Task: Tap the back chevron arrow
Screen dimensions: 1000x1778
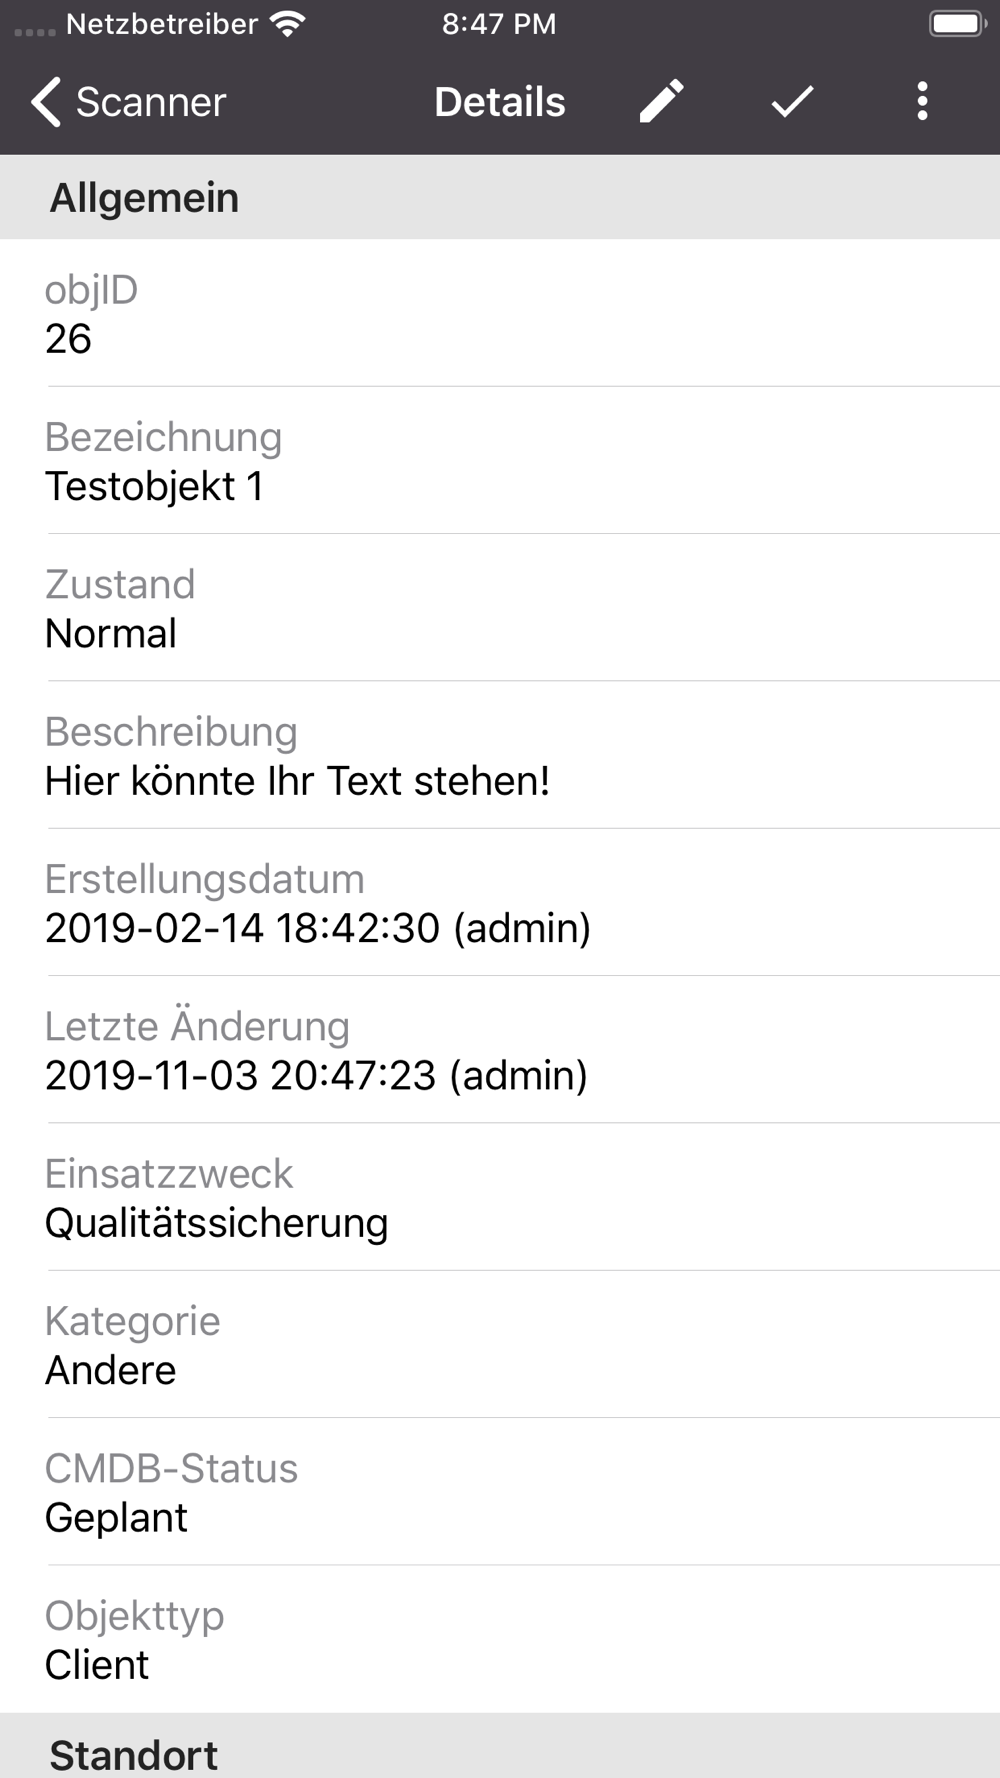Action: [46, 102]
